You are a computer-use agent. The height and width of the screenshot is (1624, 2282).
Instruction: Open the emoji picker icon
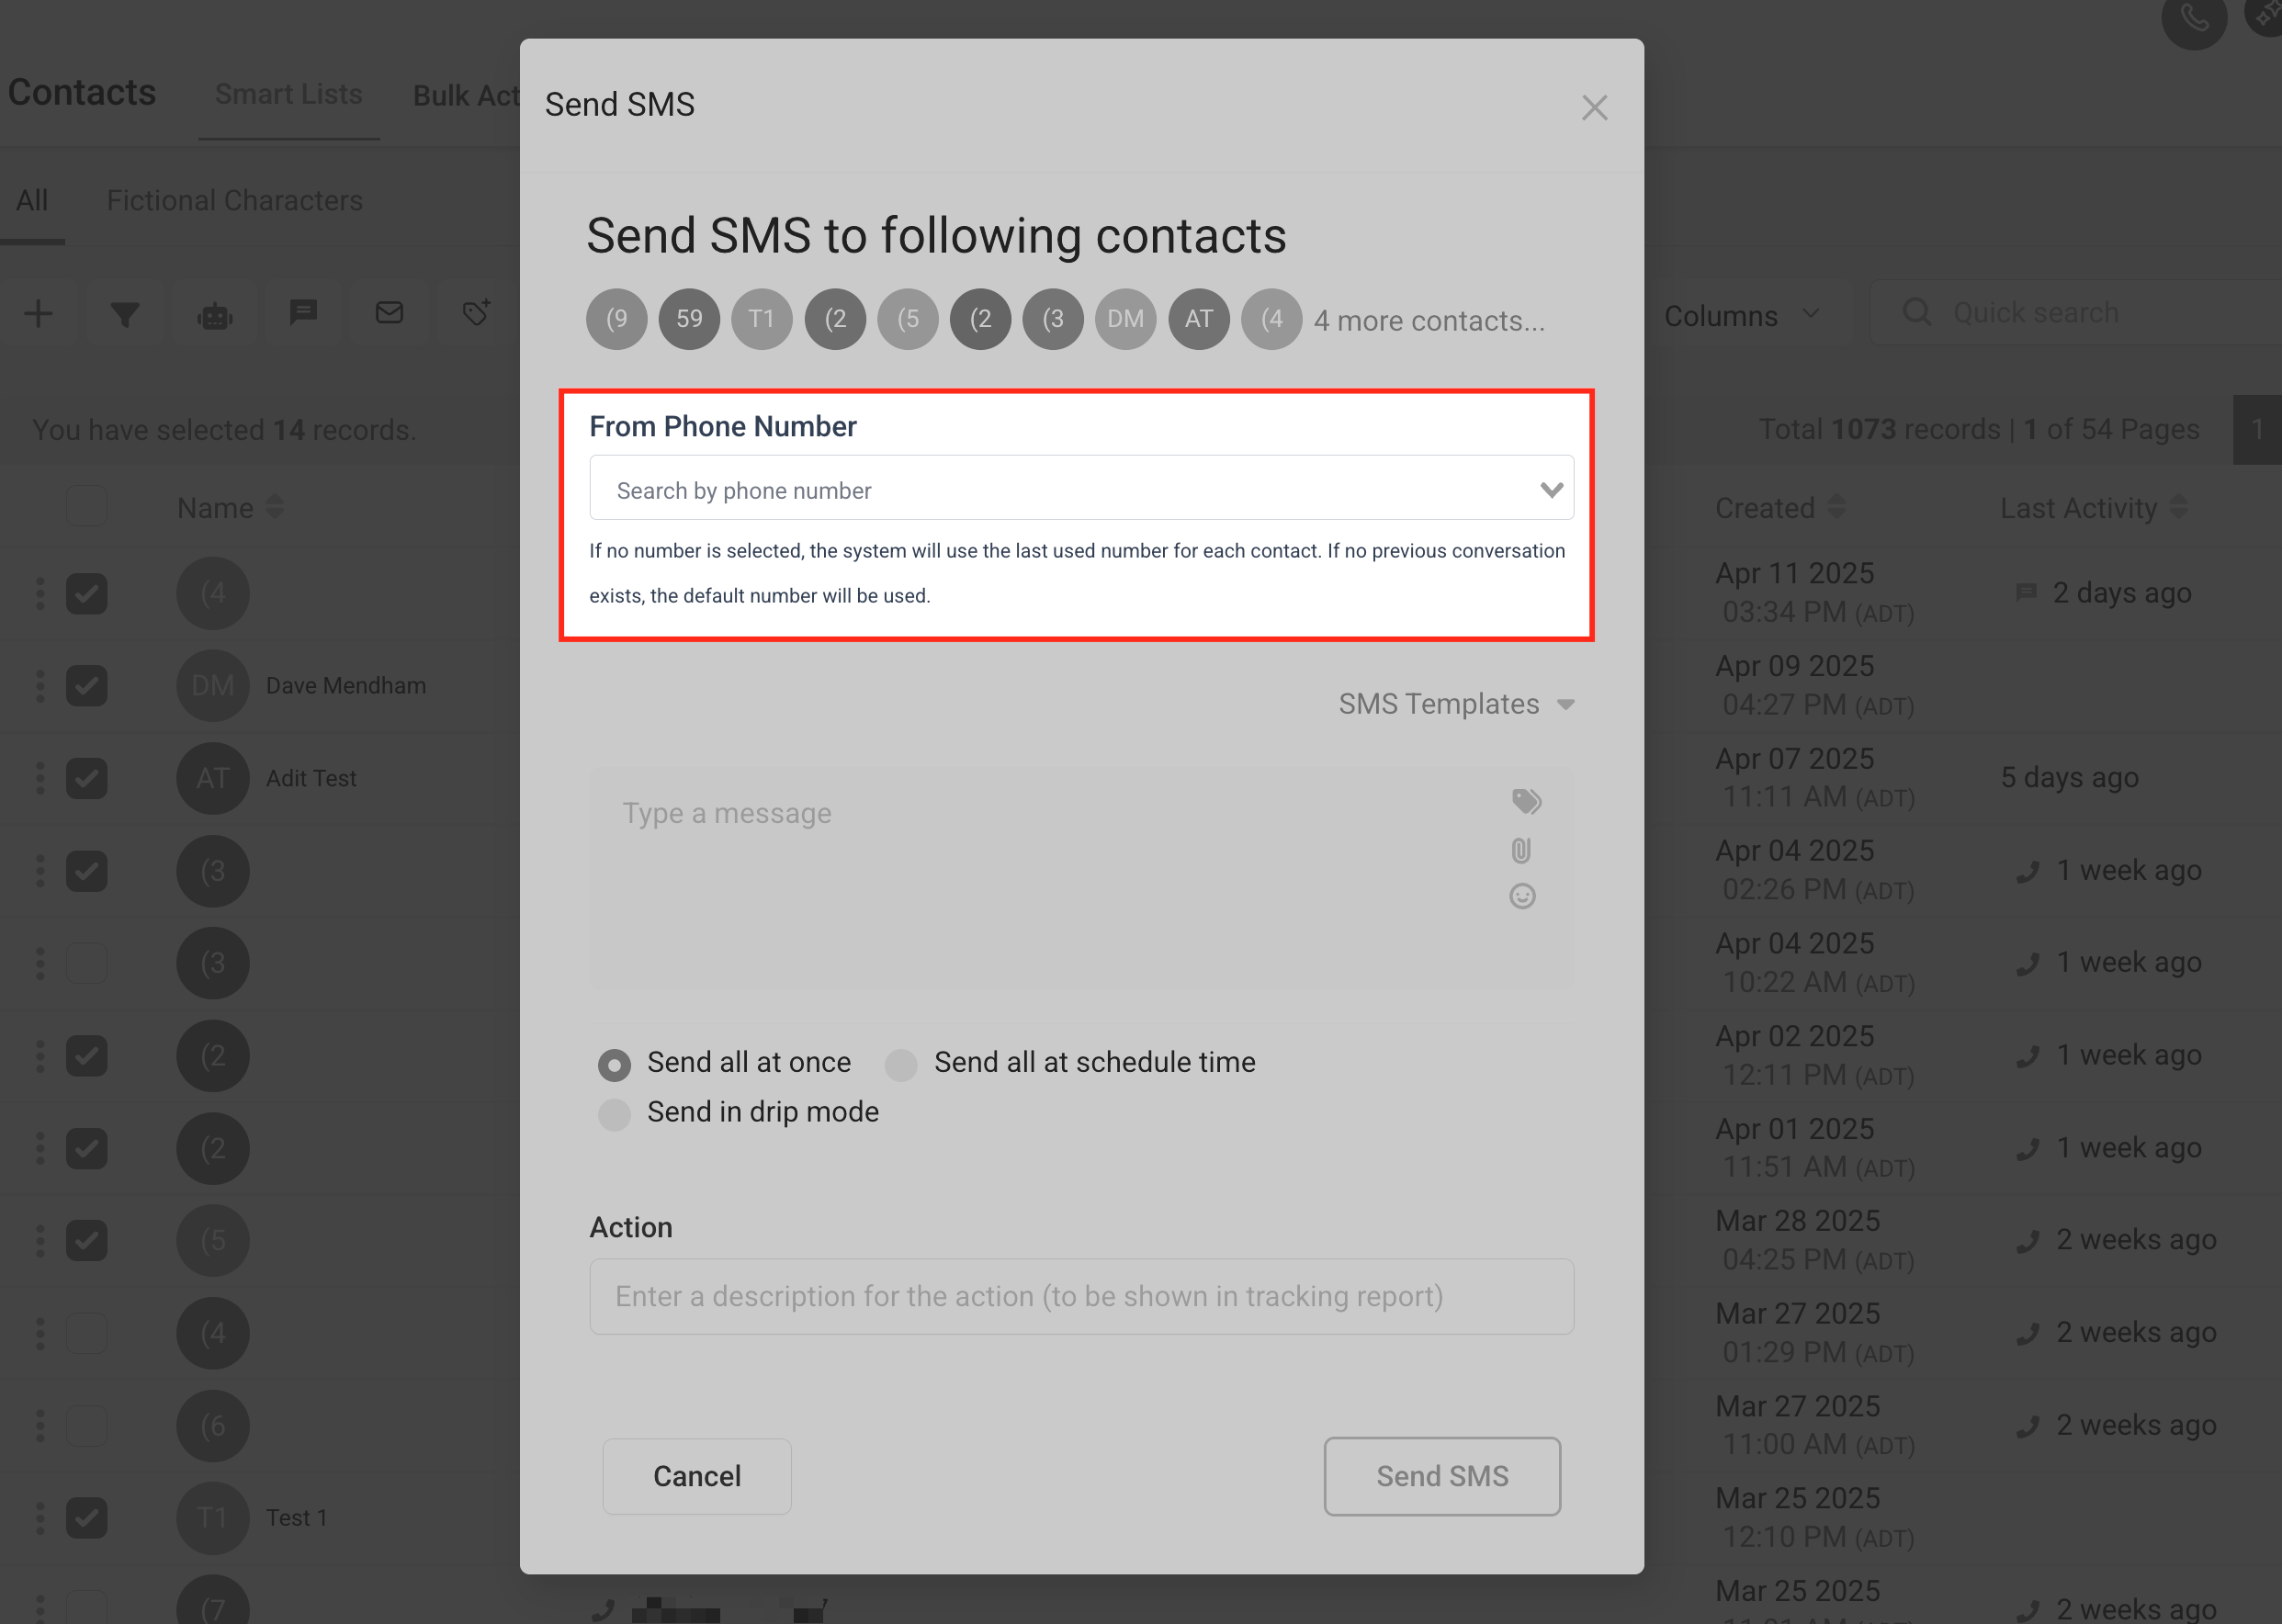1521,896
